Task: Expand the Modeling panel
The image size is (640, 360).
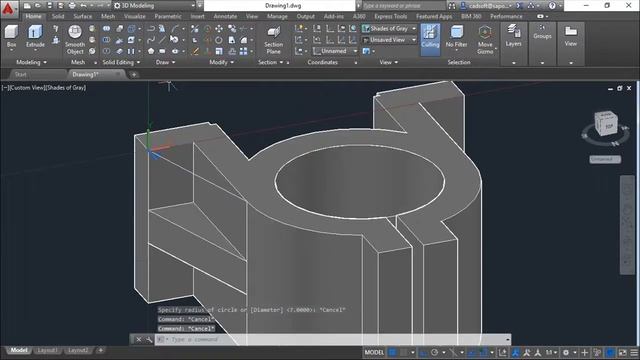Action: point(31,62)
